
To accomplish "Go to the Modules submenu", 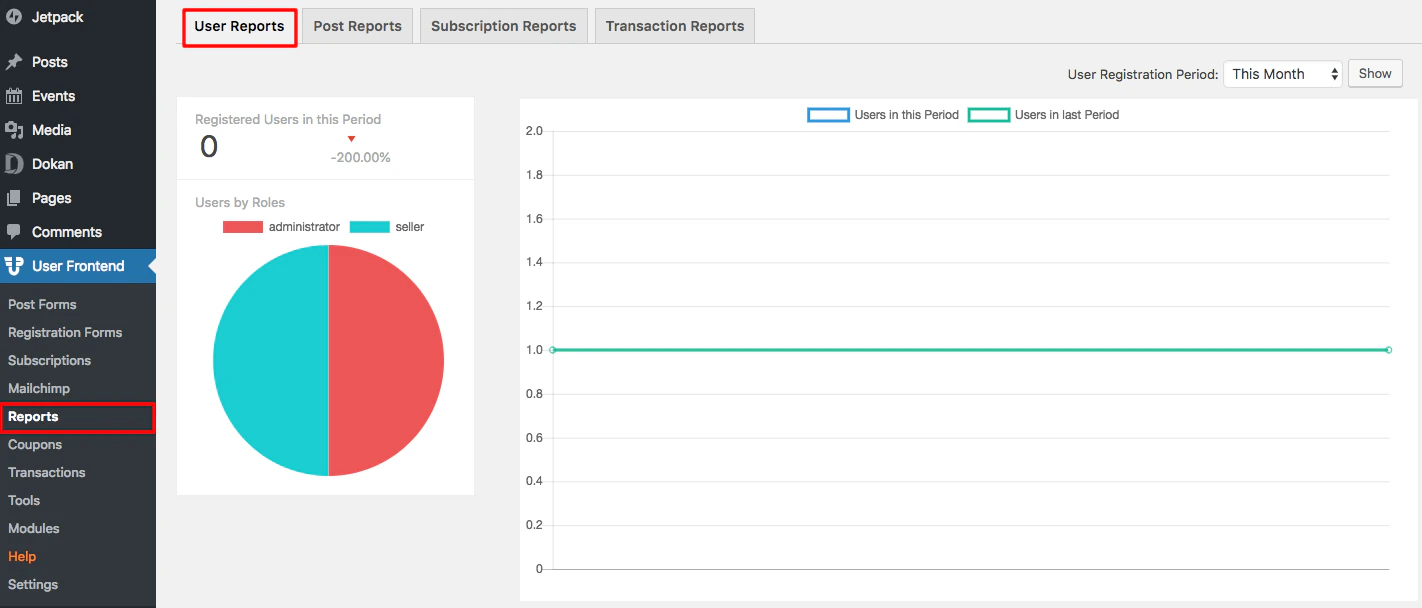I will point(34,528).
